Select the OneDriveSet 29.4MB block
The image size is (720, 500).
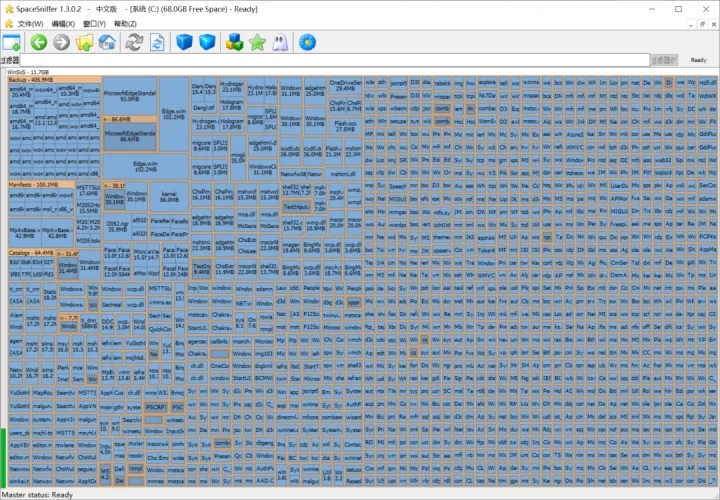pos(345,85)
